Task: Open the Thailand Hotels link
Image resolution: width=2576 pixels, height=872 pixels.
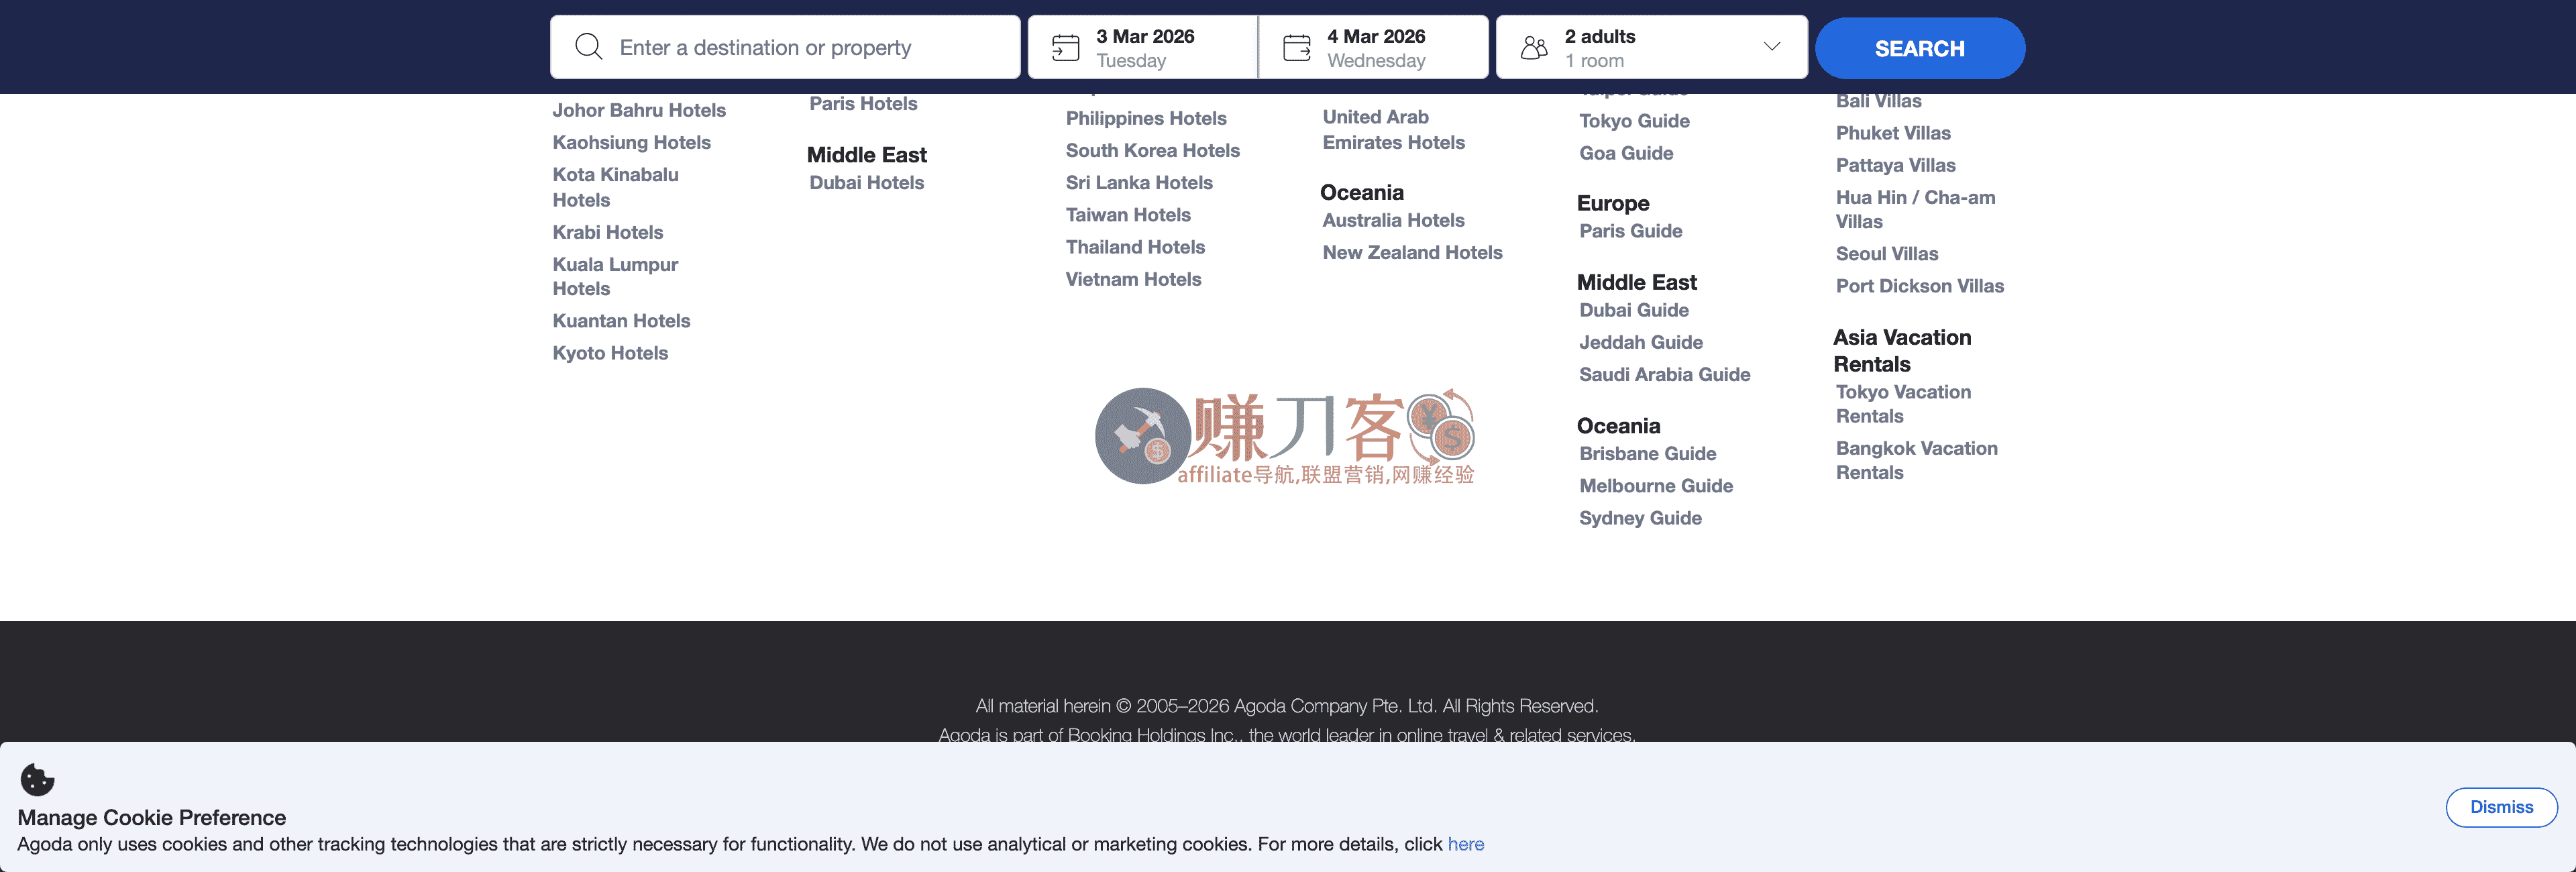Action: pos(1134,247)
